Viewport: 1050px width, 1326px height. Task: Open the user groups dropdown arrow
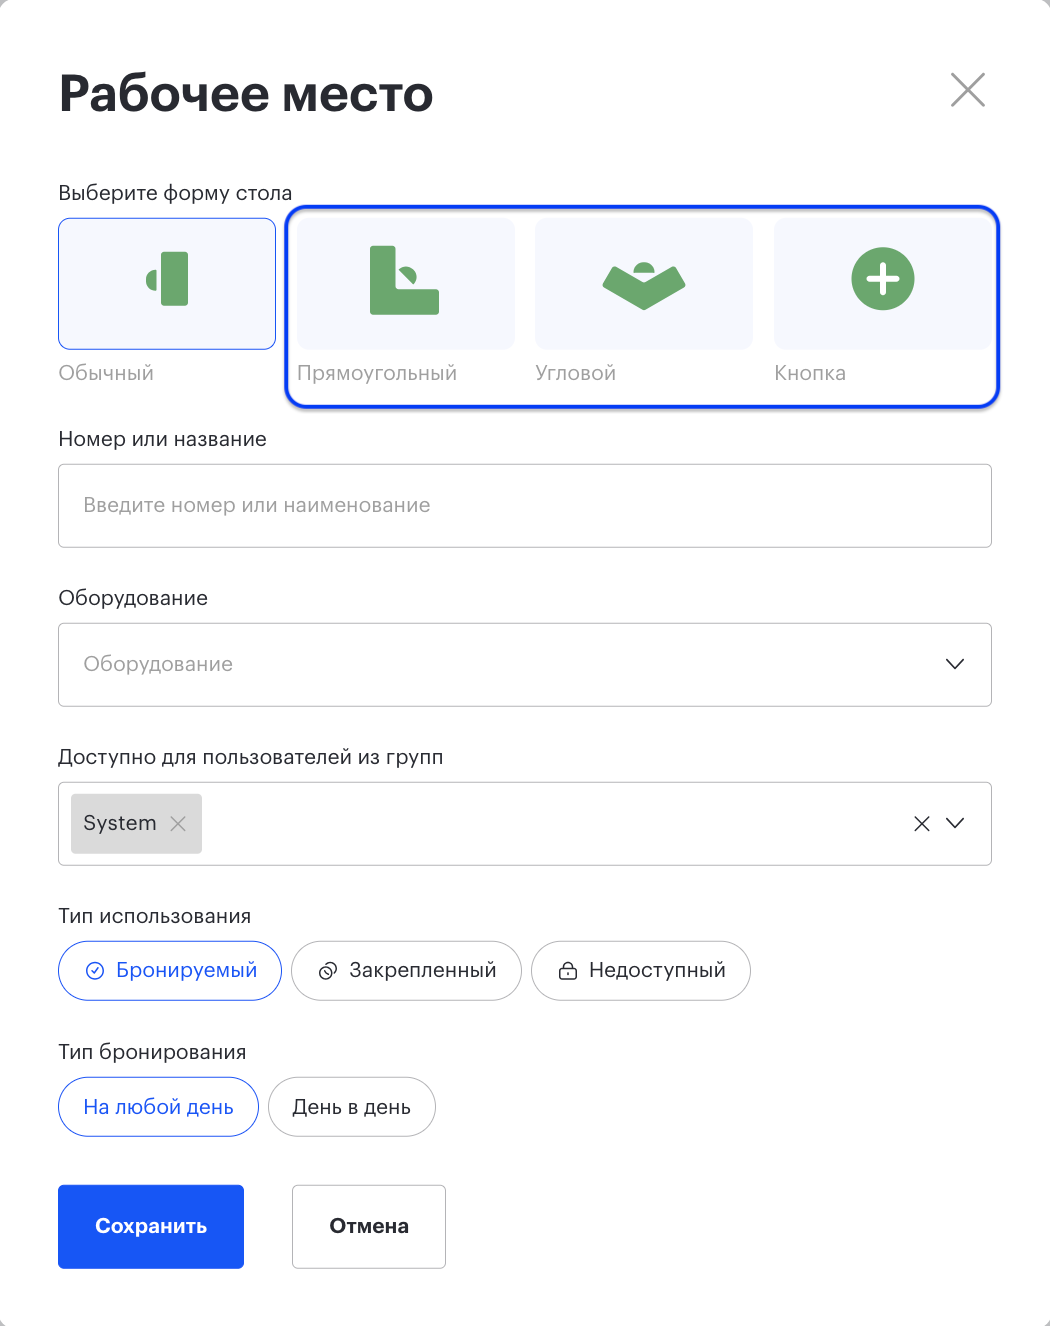(955, 823)
